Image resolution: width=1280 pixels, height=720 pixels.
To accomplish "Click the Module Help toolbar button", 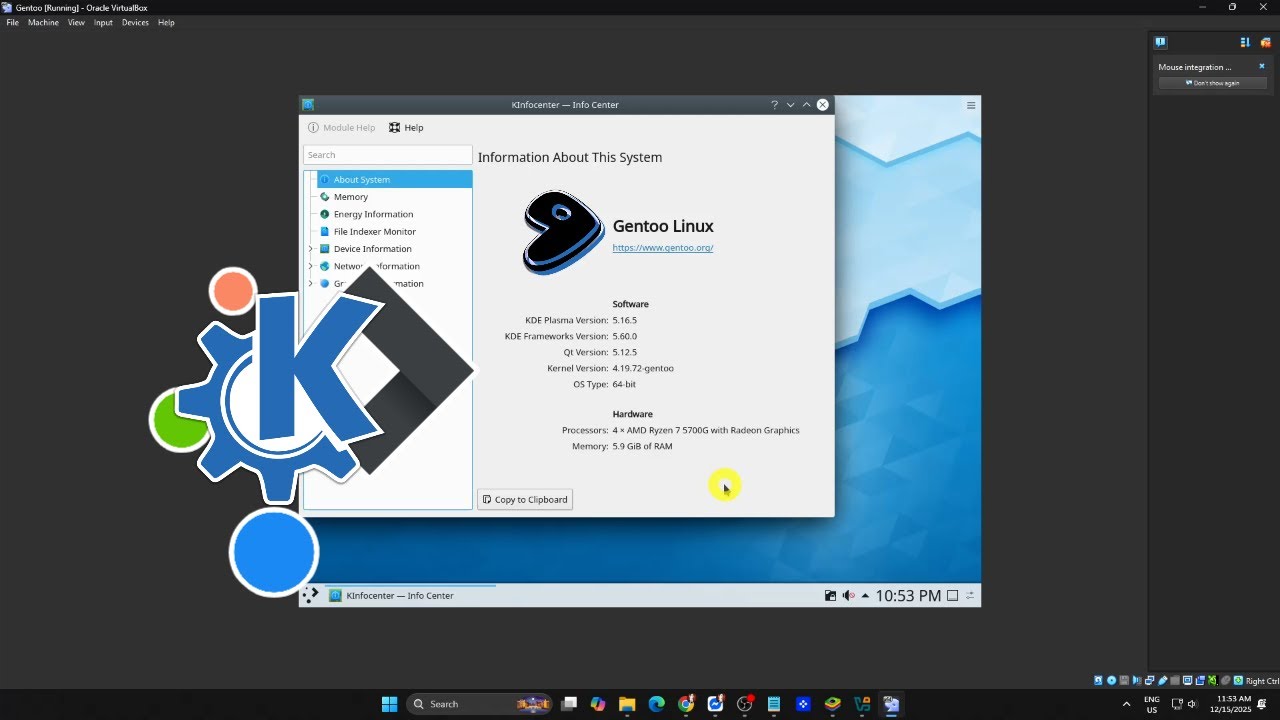I will [x=342, y=128].
